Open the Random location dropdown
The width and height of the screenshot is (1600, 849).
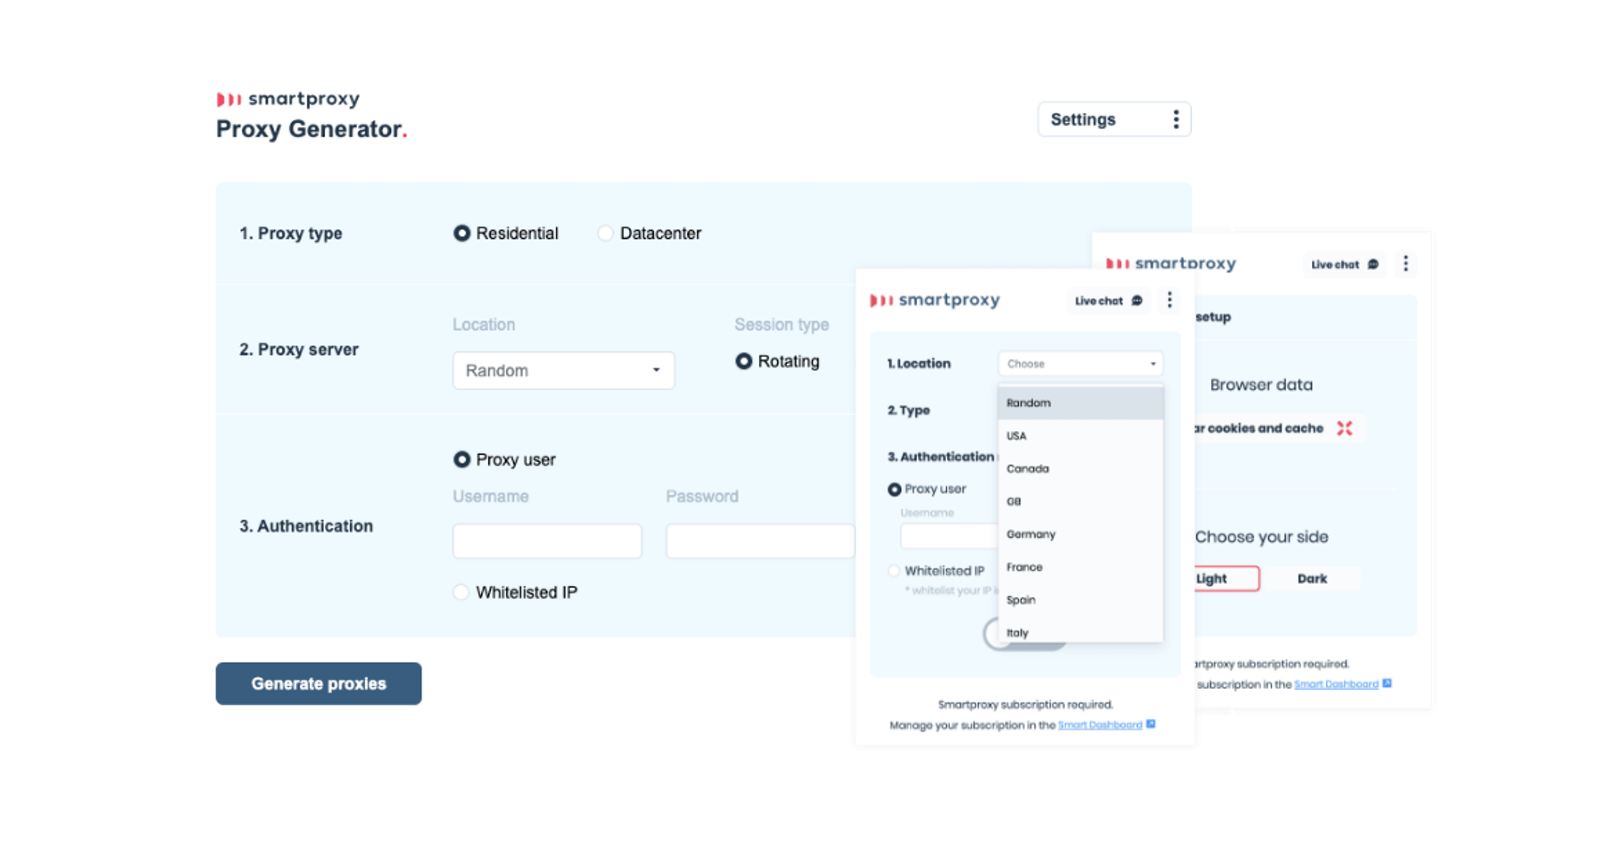pos(563,370)
